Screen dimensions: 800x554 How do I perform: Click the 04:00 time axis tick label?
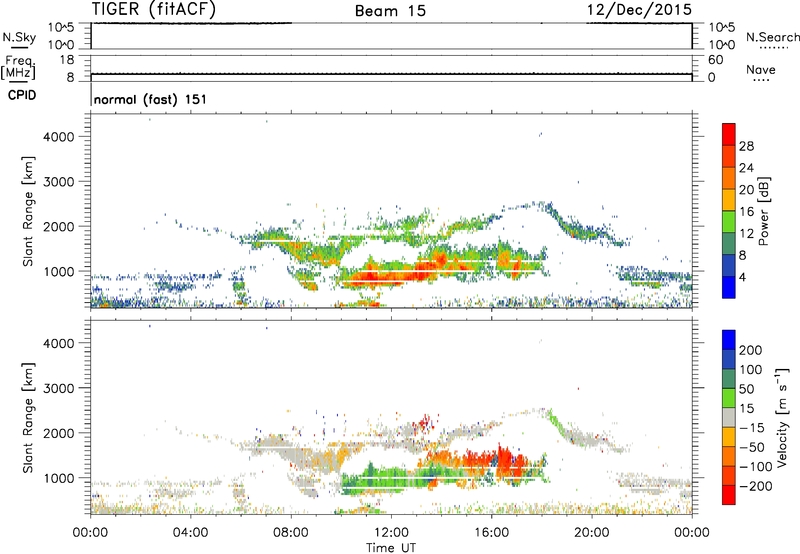(190, 533)
